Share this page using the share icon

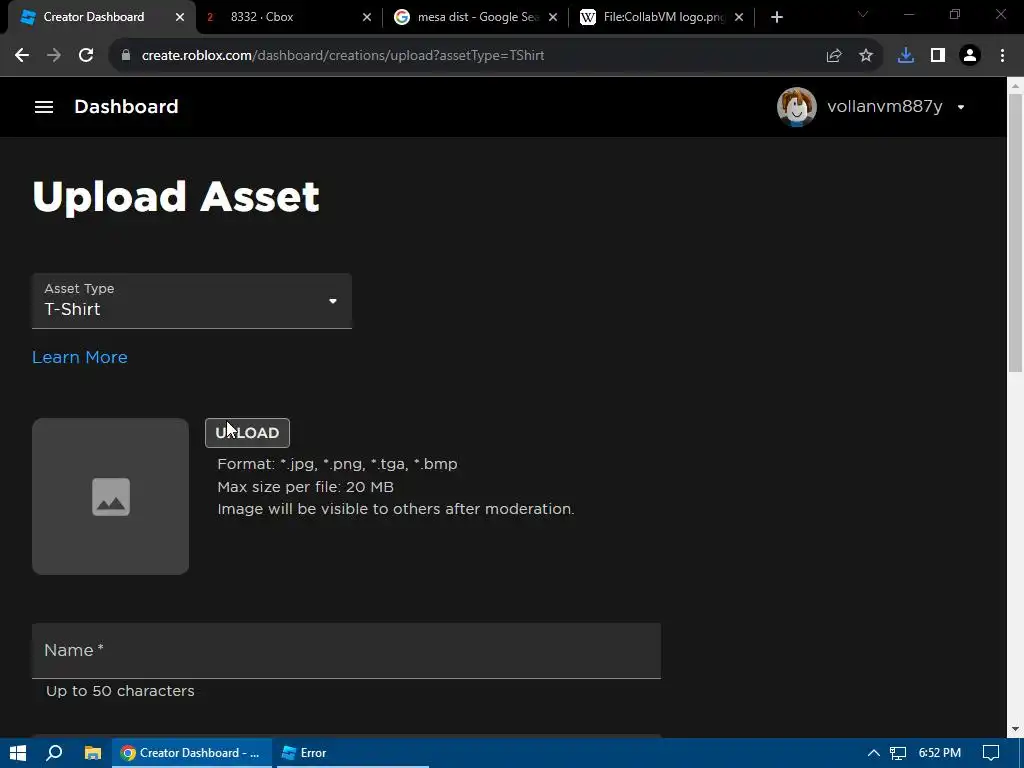tap(834, 56)
